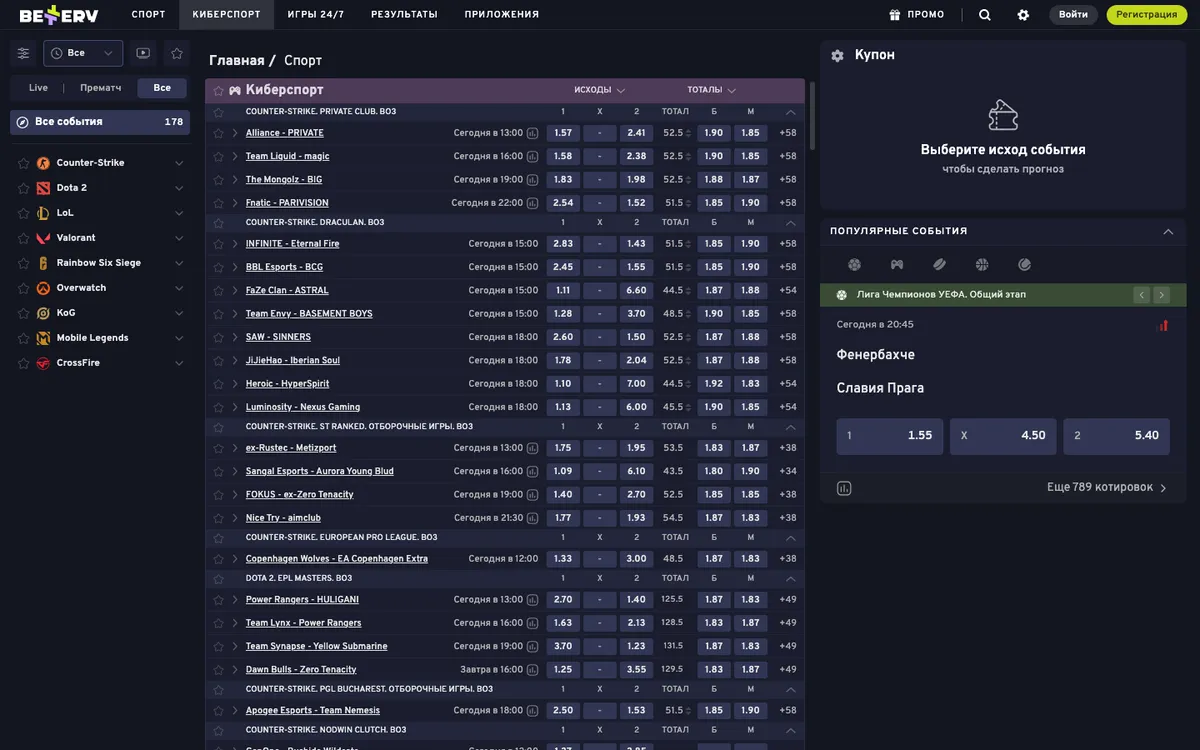Open РЕЗУЛЬТАТЫ in the top navigation

point(404,15)
